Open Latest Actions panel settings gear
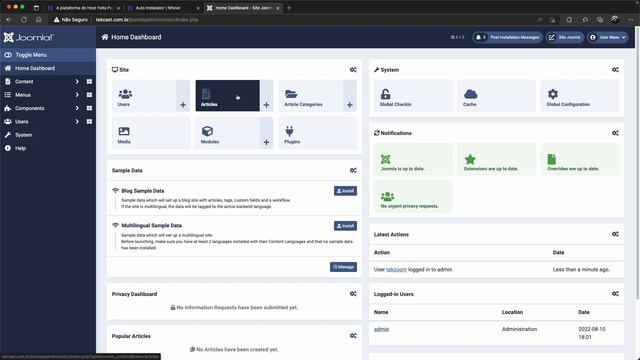The width and height of the screenshot is (640, 360). click(x=615, y=234)
